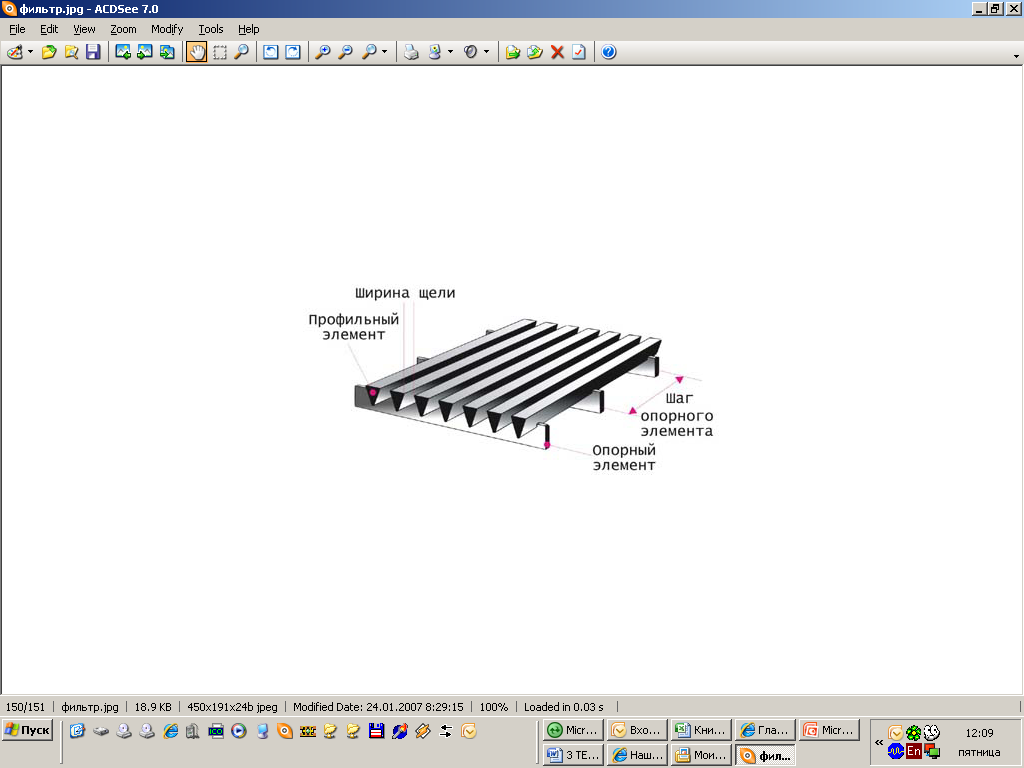The width and height of the screenshot is (1024, 768).
Task: Click the Save disk icon
Action: [x=93, y=52]
